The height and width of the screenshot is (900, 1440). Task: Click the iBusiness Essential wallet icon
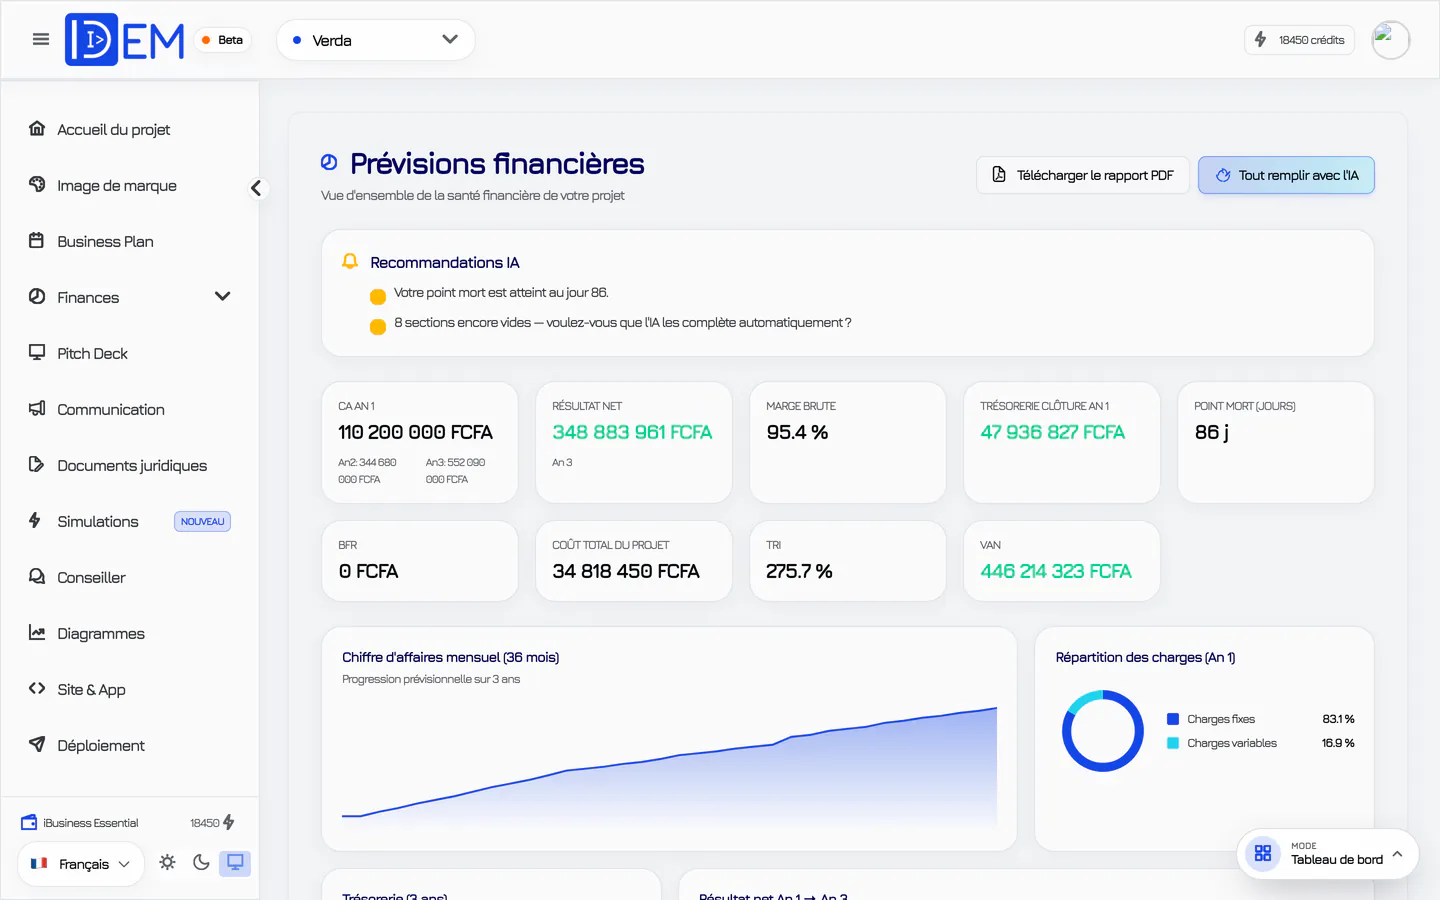29,823
